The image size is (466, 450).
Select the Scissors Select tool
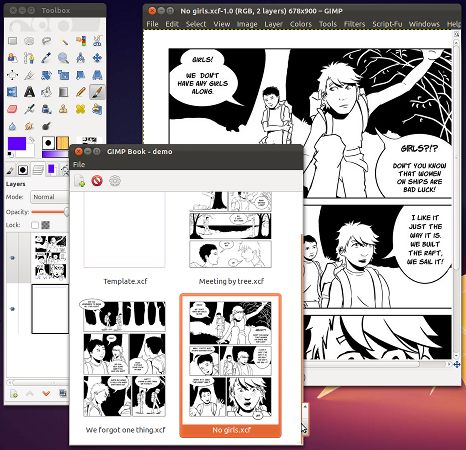(x=97, y=41)
